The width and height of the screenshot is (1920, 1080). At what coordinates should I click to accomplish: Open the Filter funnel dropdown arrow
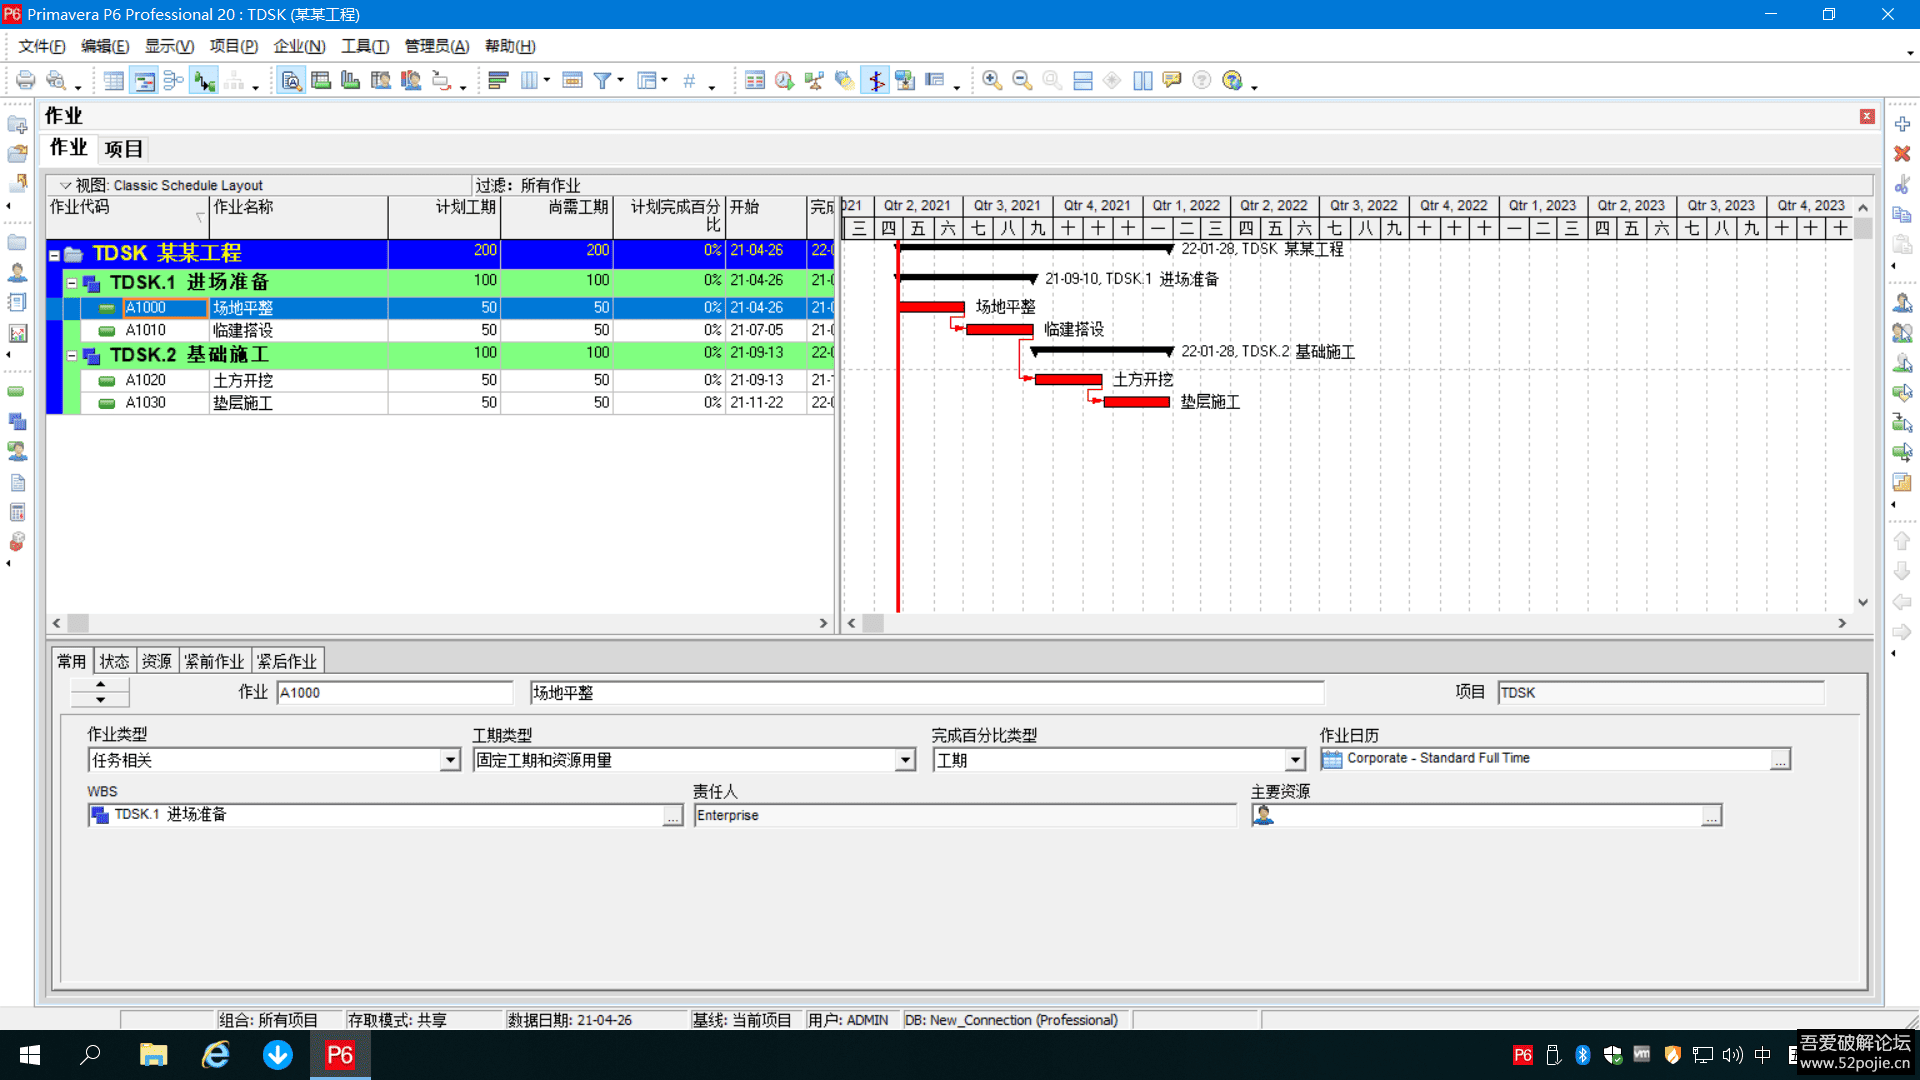621,81
